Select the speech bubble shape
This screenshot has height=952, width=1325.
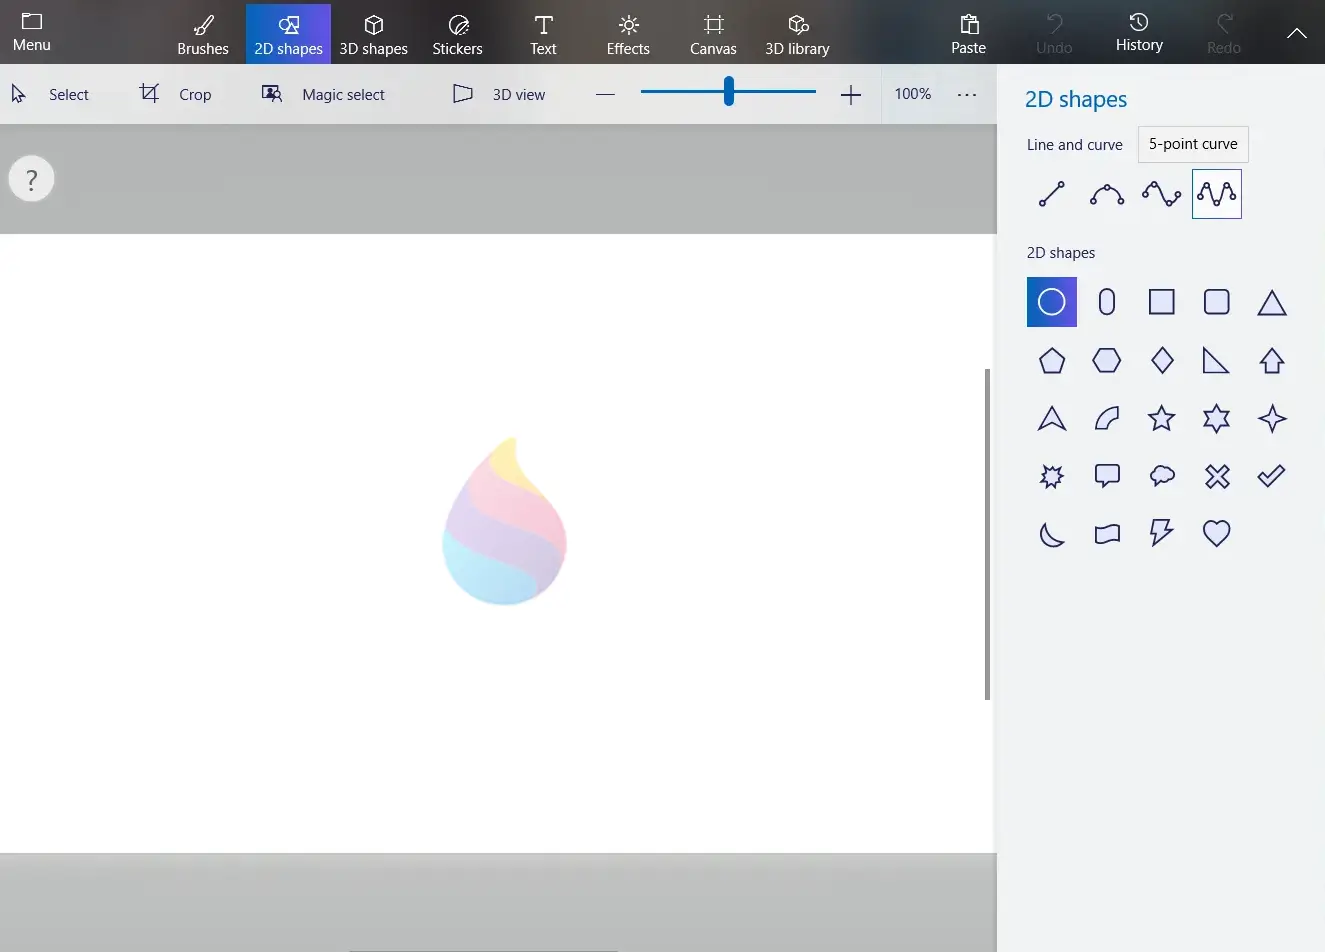(1107, 476)
